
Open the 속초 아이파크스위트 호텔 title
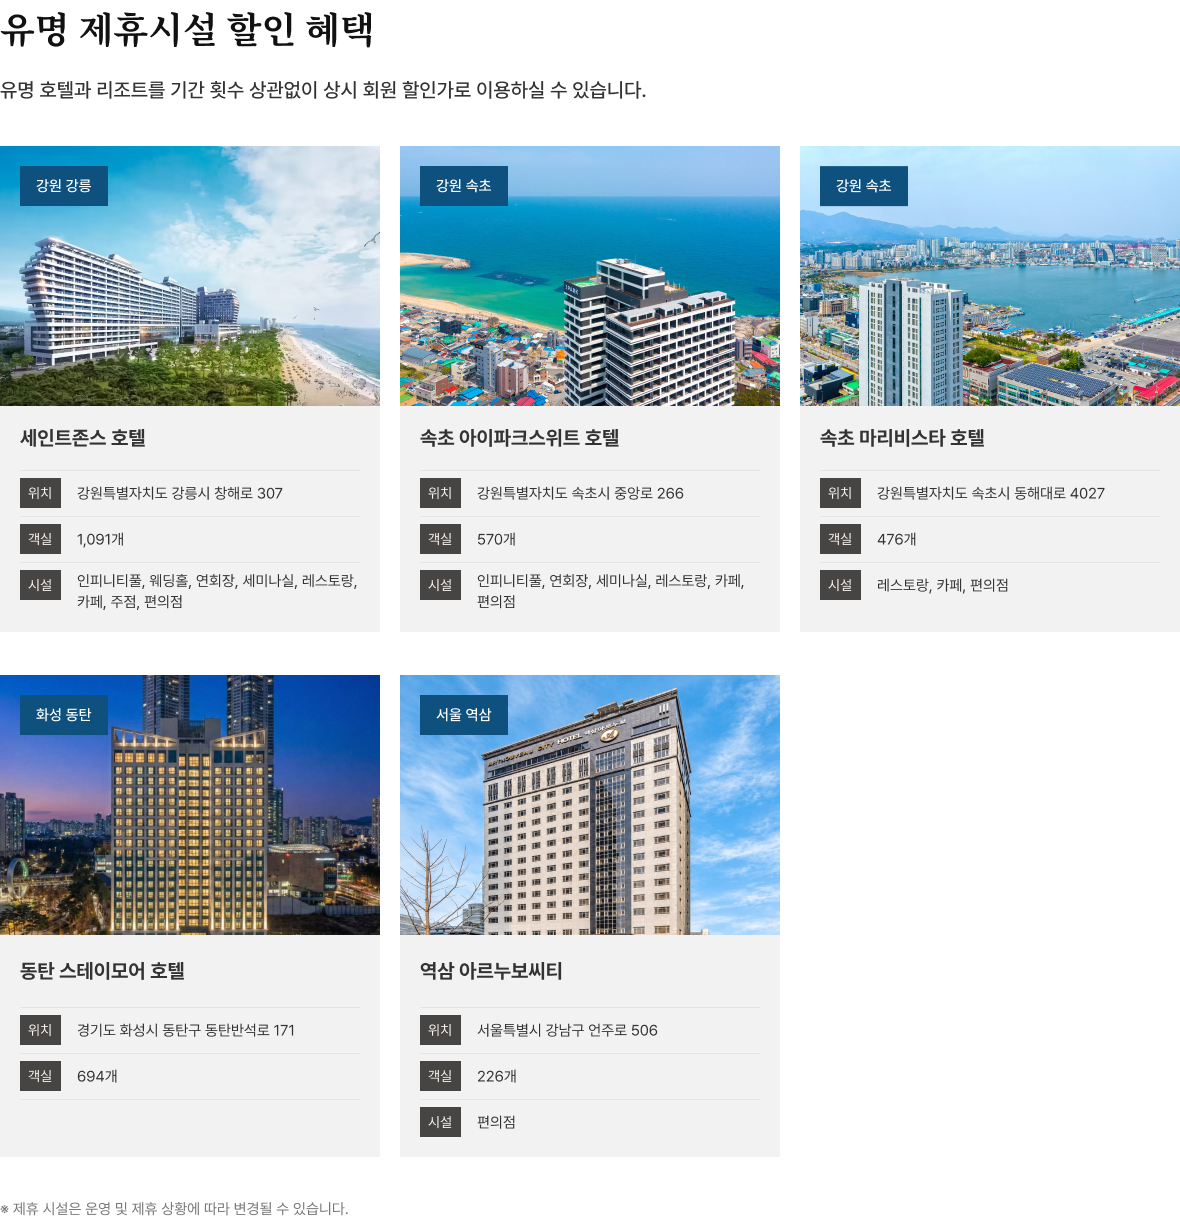(x=520, y=438)
